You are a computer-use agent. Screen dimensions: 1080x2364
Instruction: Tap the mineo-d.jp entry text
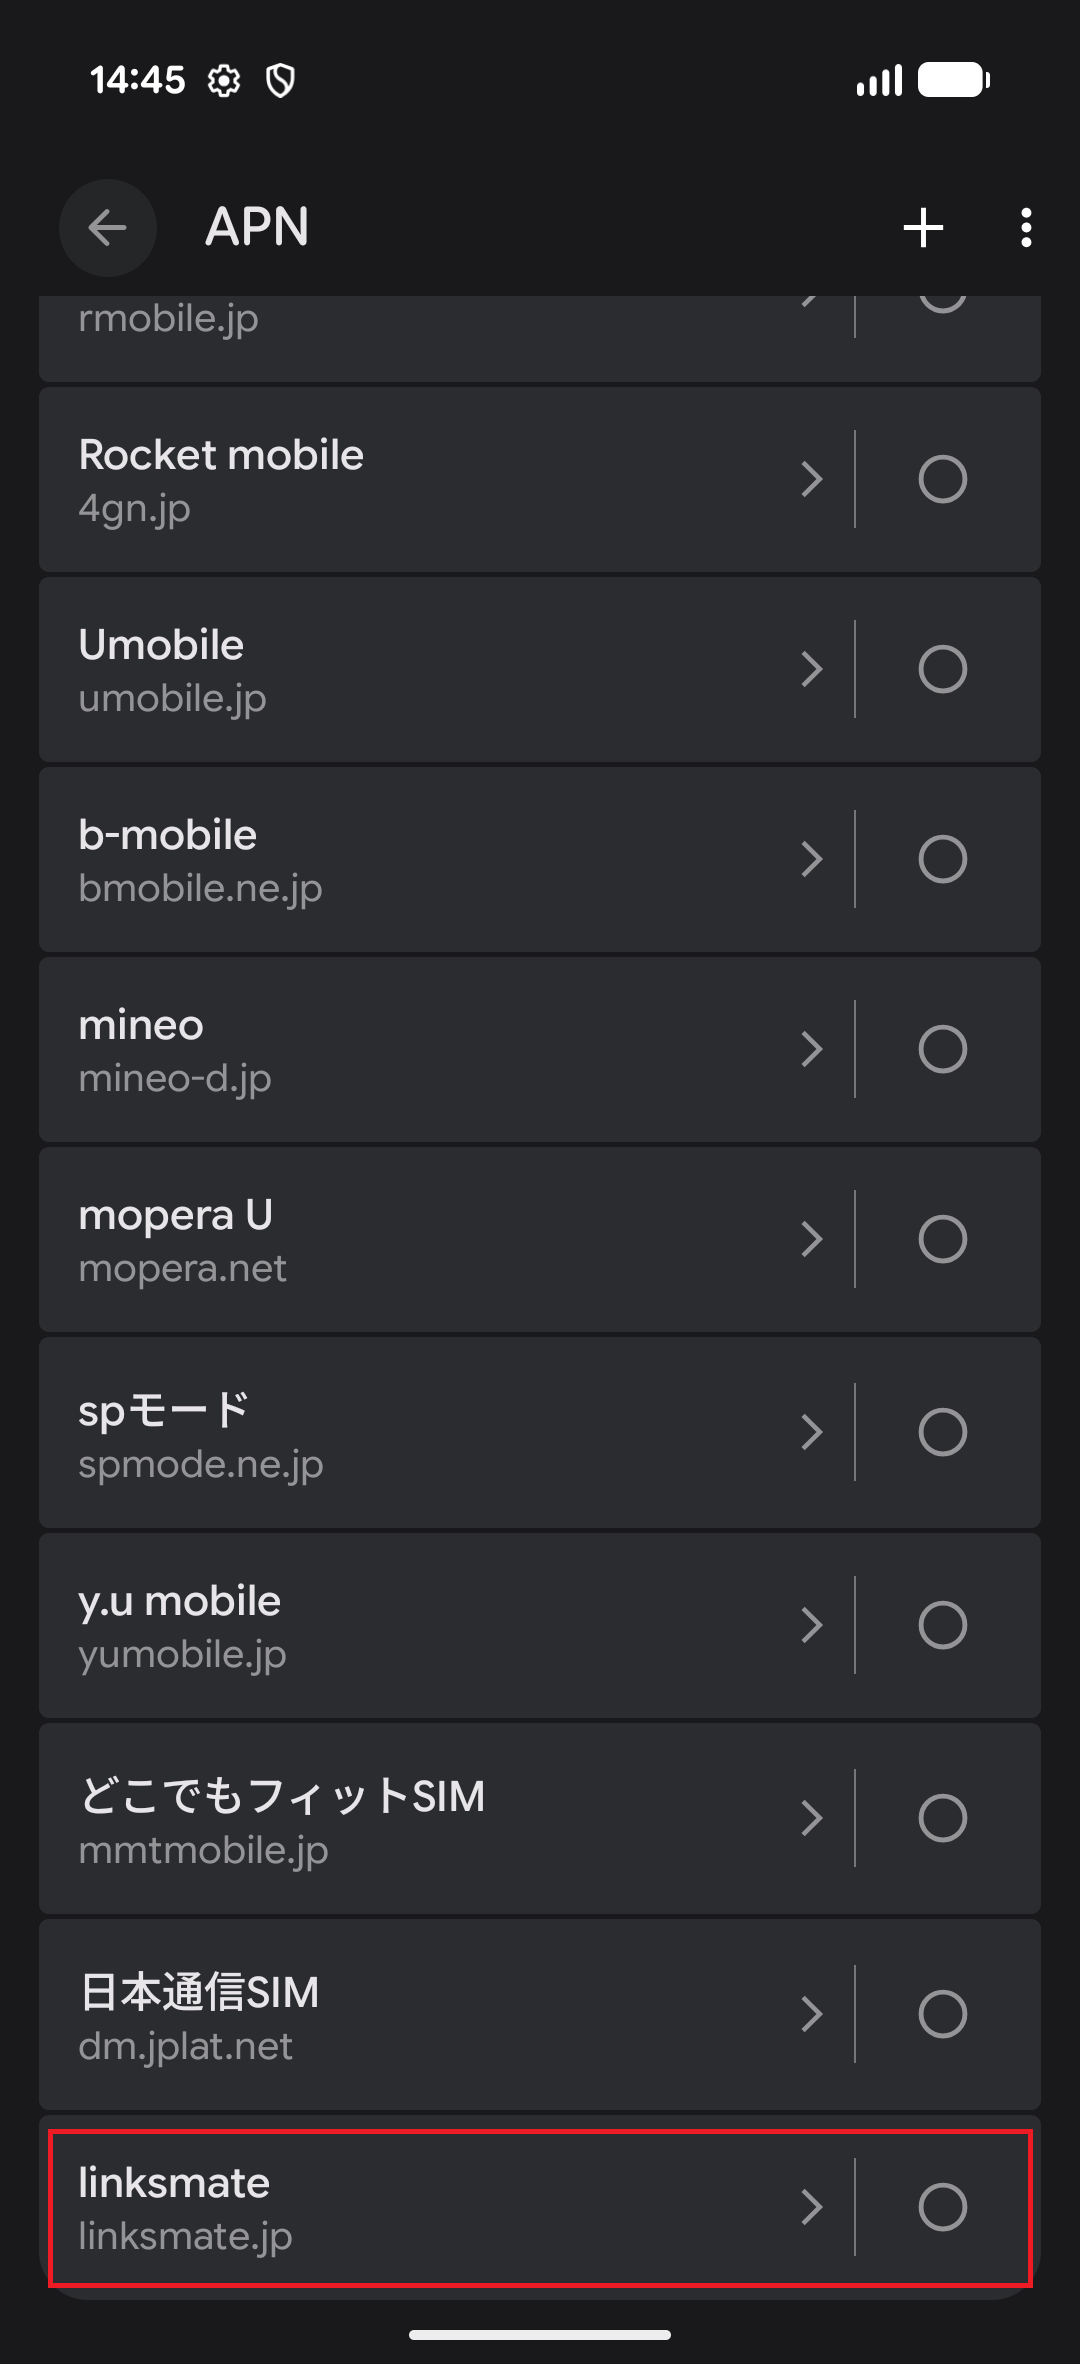pyautogui.click(x=176, y=1079)
